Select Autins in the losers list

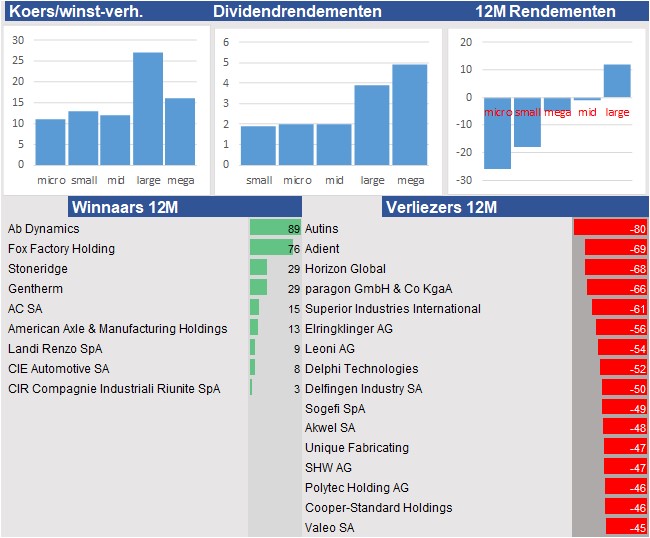click(322, 229)
